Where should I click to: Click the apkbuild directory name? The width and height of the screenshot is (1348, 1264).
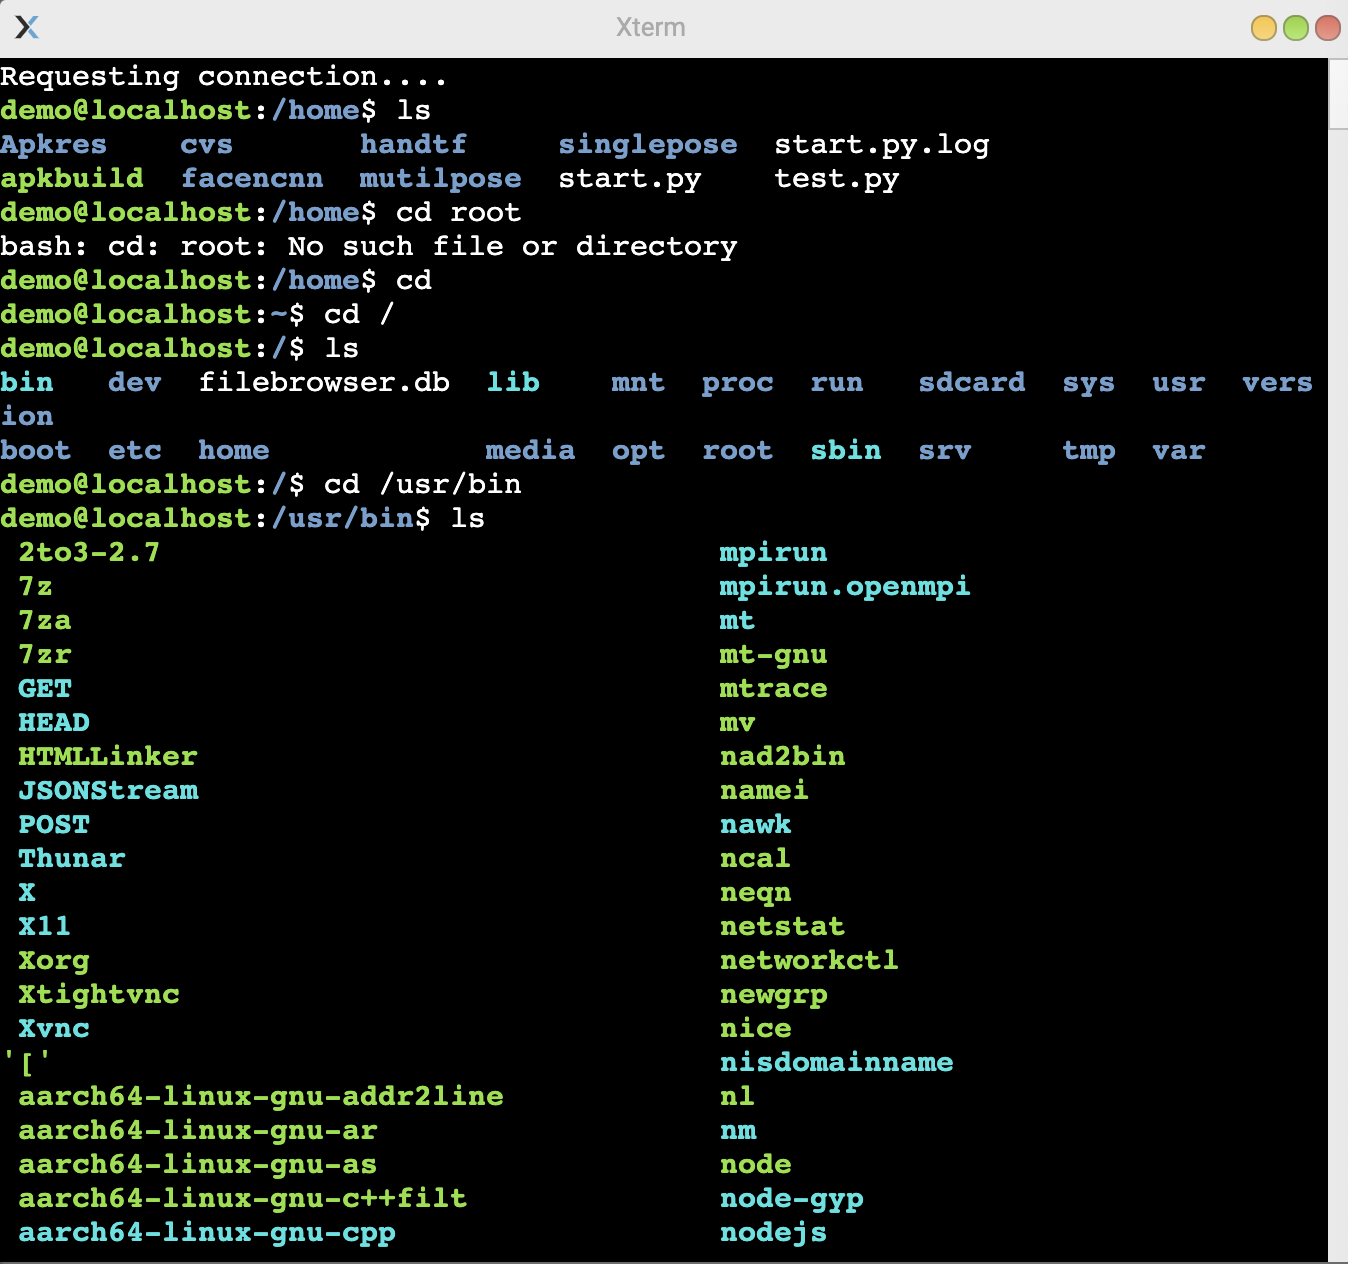(x=72, y=178)
